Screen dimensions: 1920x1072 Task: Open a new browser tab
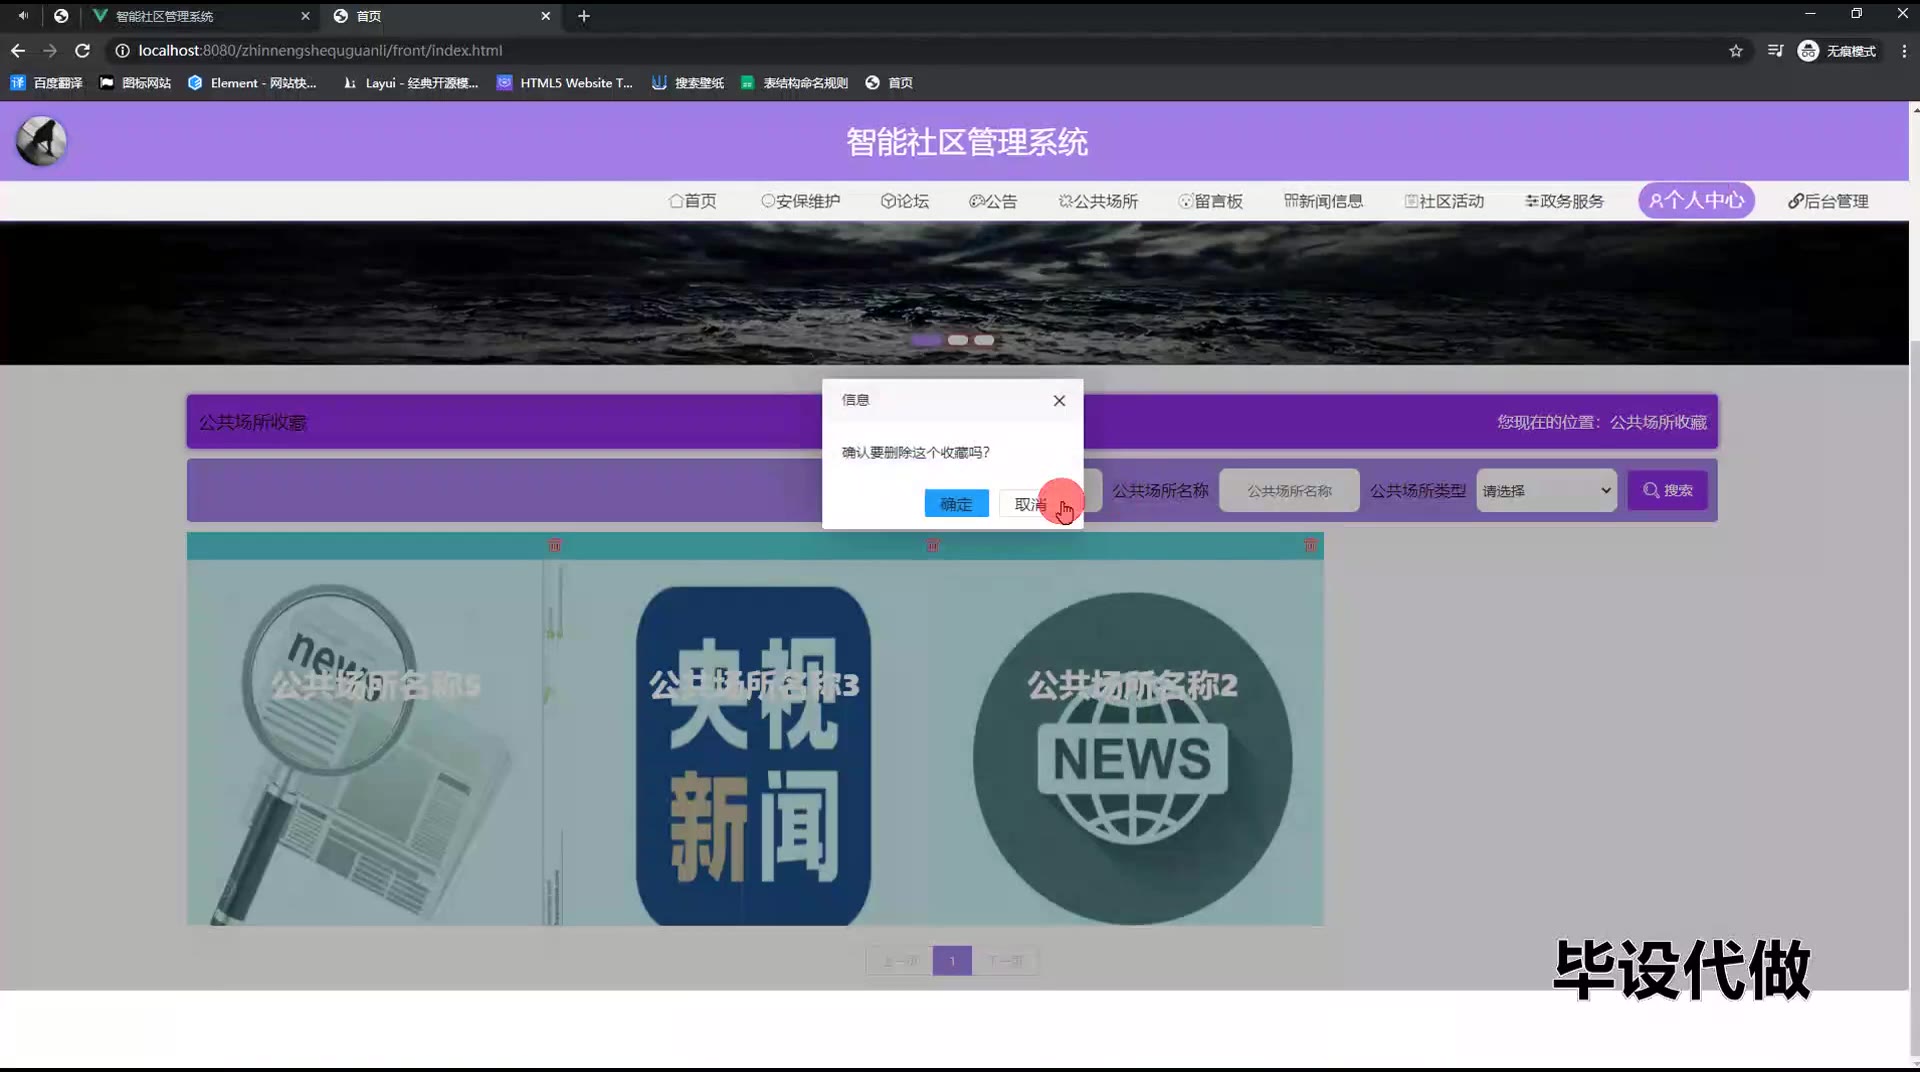584,16
